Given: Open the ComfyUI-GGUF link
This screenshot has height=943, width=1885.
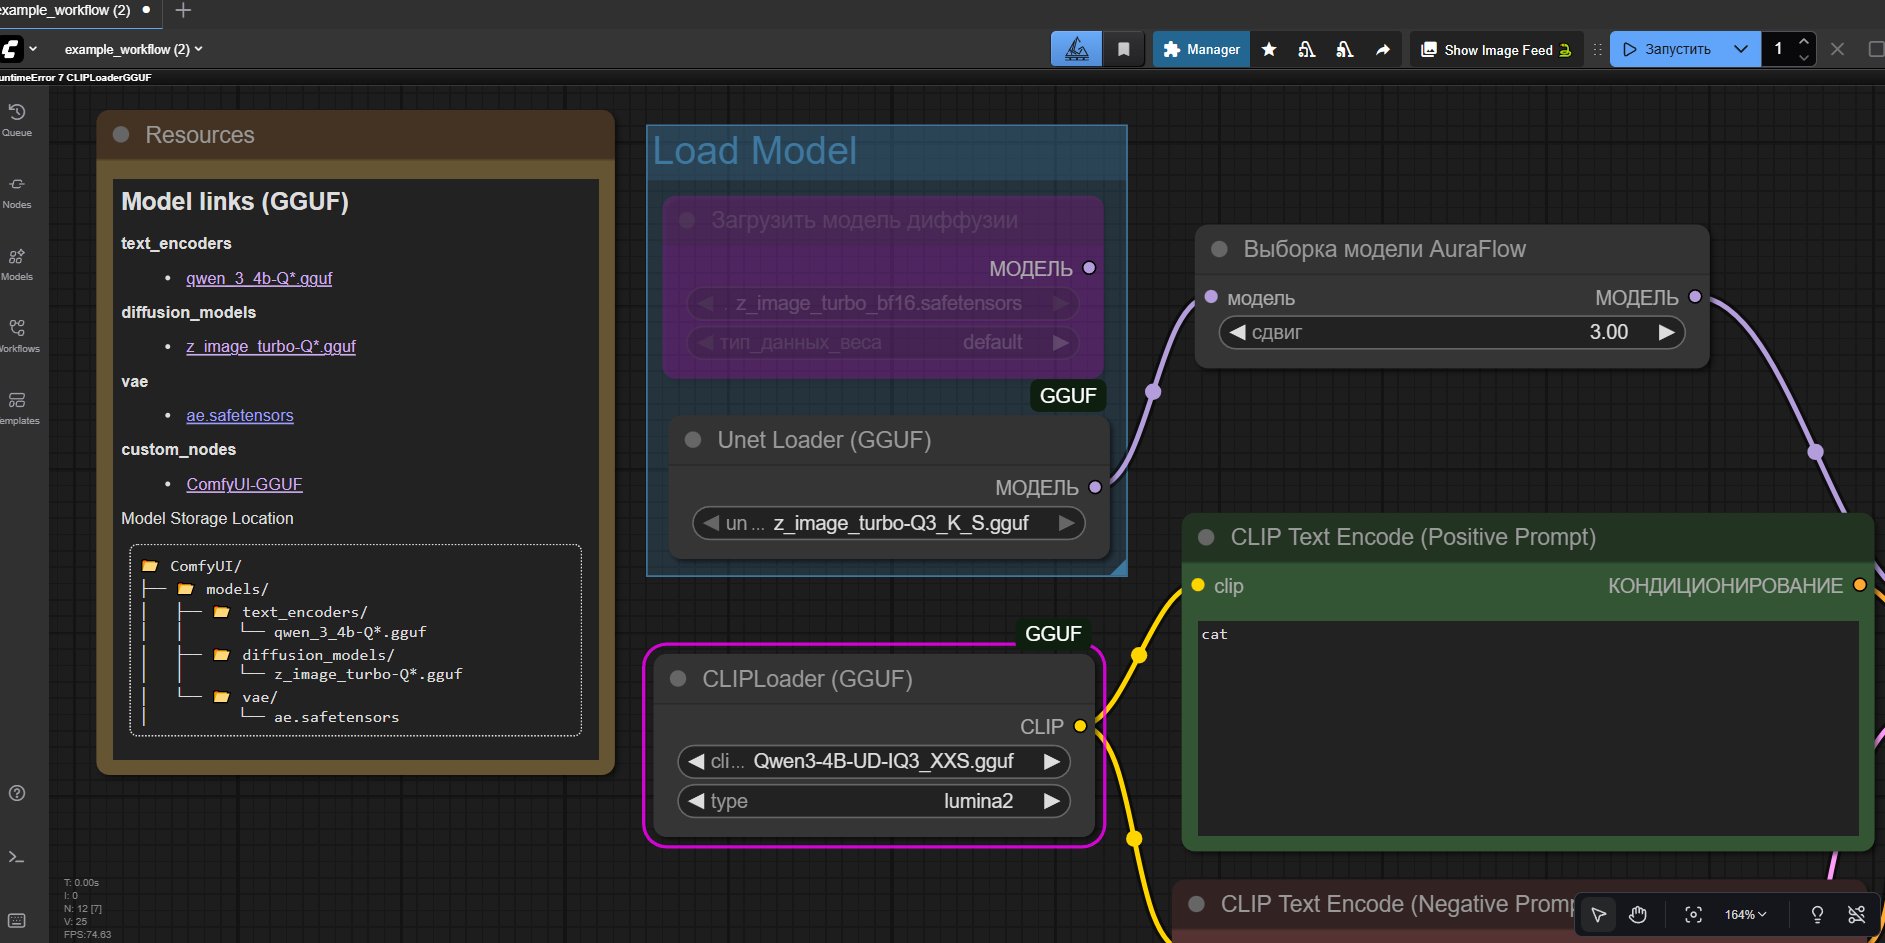Looking at the screenshot, I should [x=244, y=484].
